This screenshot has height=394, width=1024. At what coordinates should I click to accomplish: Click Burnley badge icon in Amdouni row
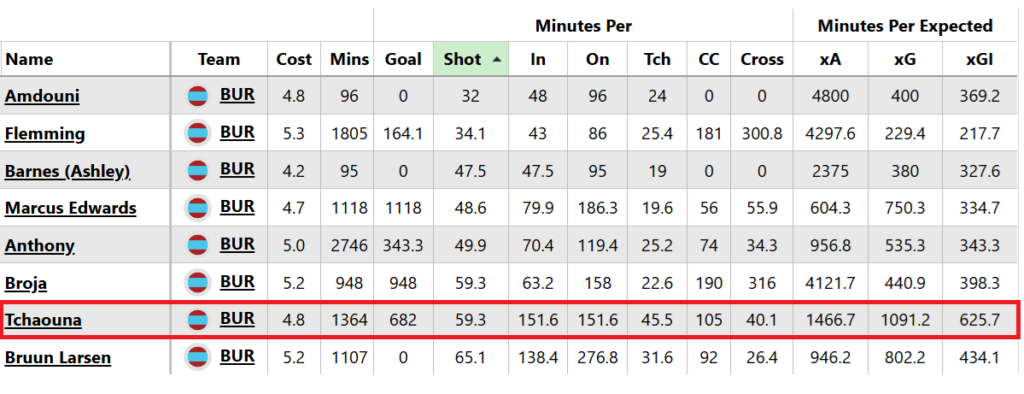197,97
